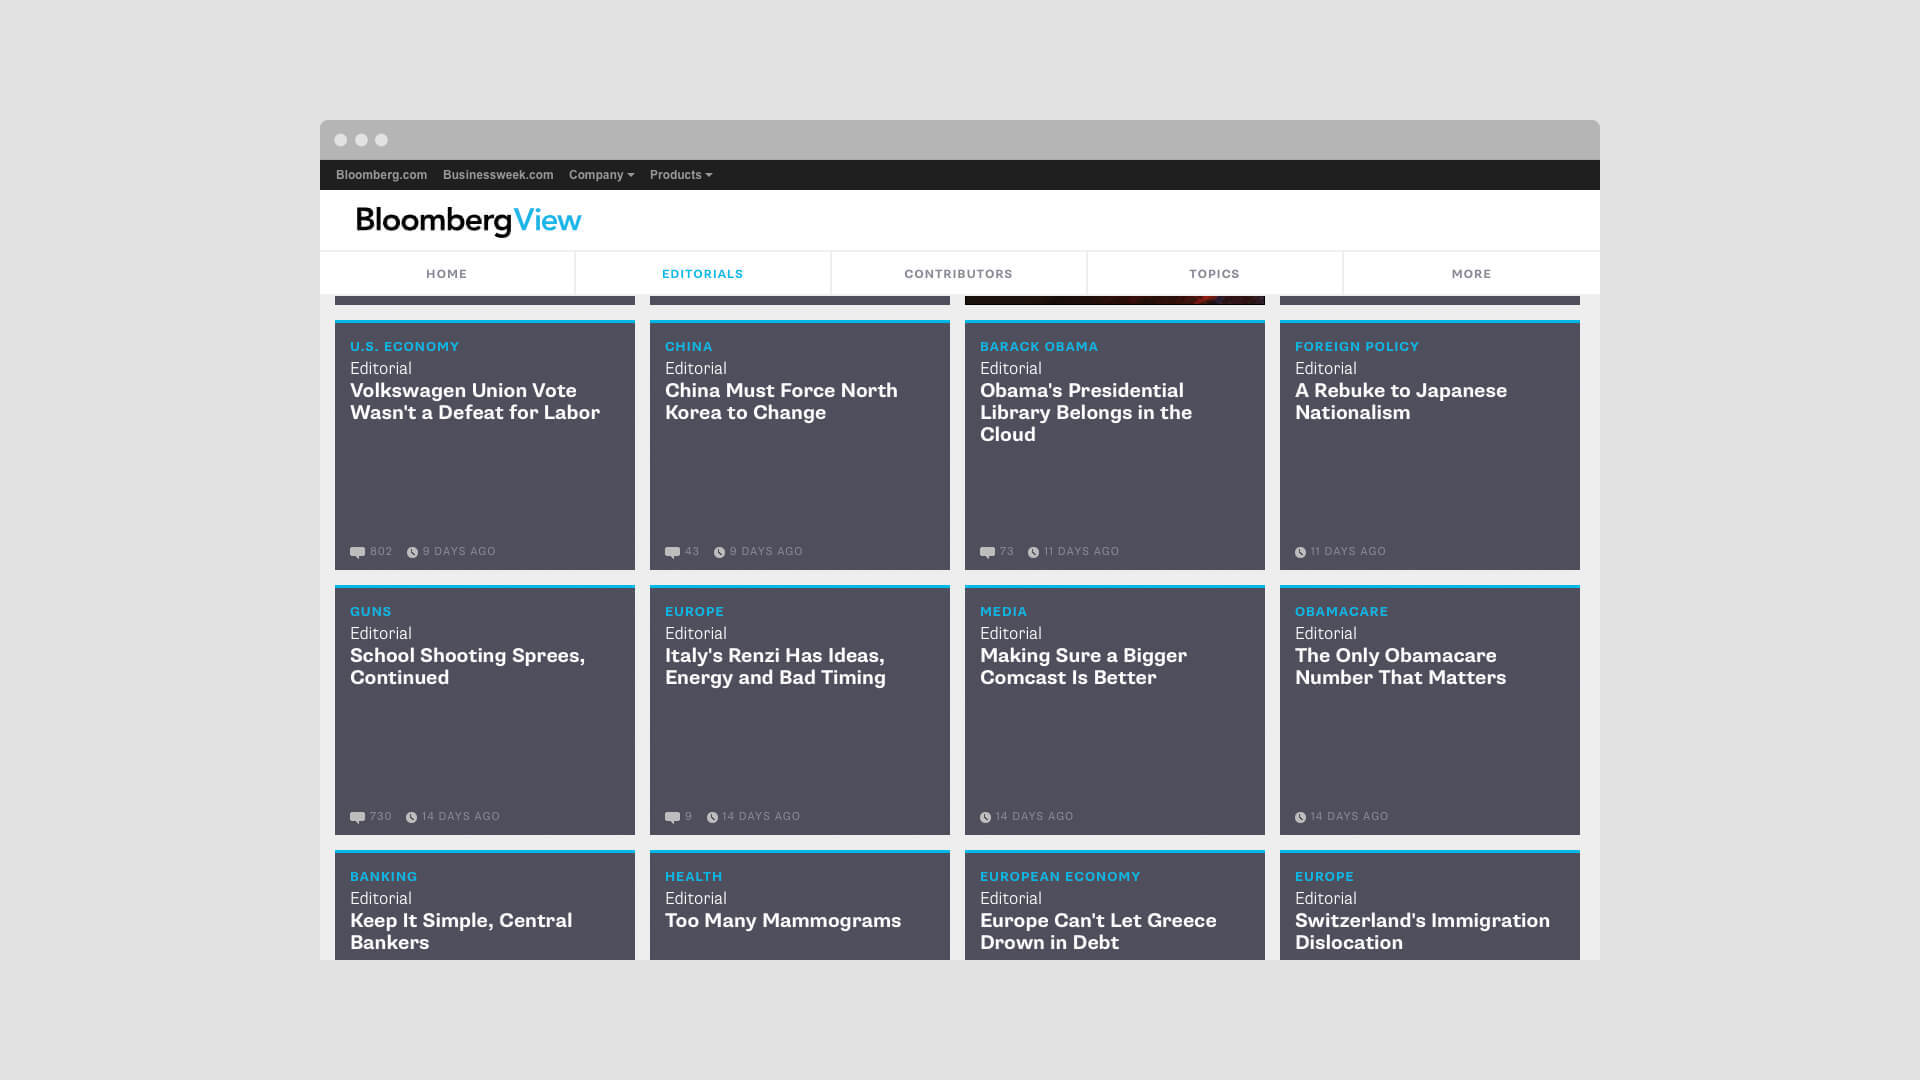The height and width of the screenshot is (1080, 1920).
Task: Open the Topics tab
Action: coord(1215,274)
